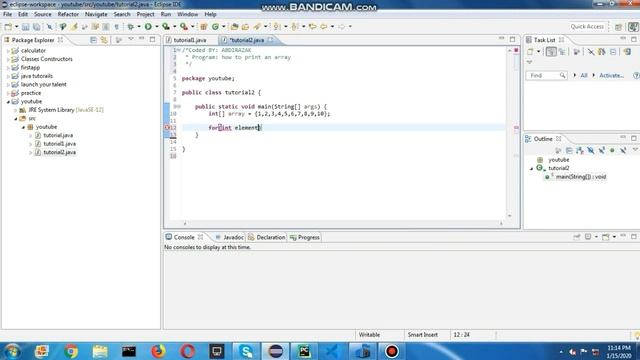Collapse the src folder
Viewport: 640px width, 360px height.
click(16, 119)
